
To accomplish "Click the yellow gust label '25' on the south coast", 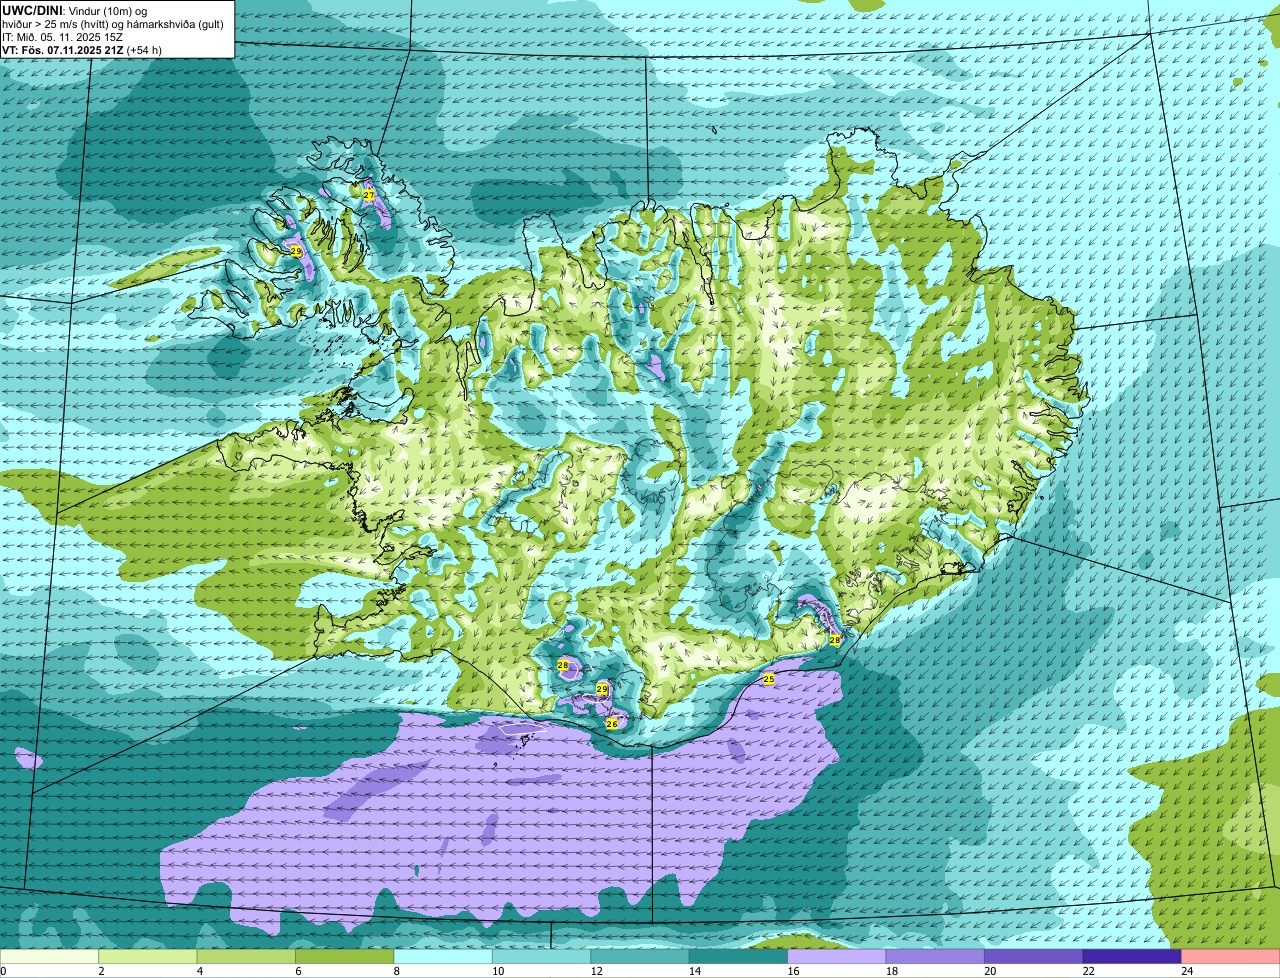I will coord(769,679).
